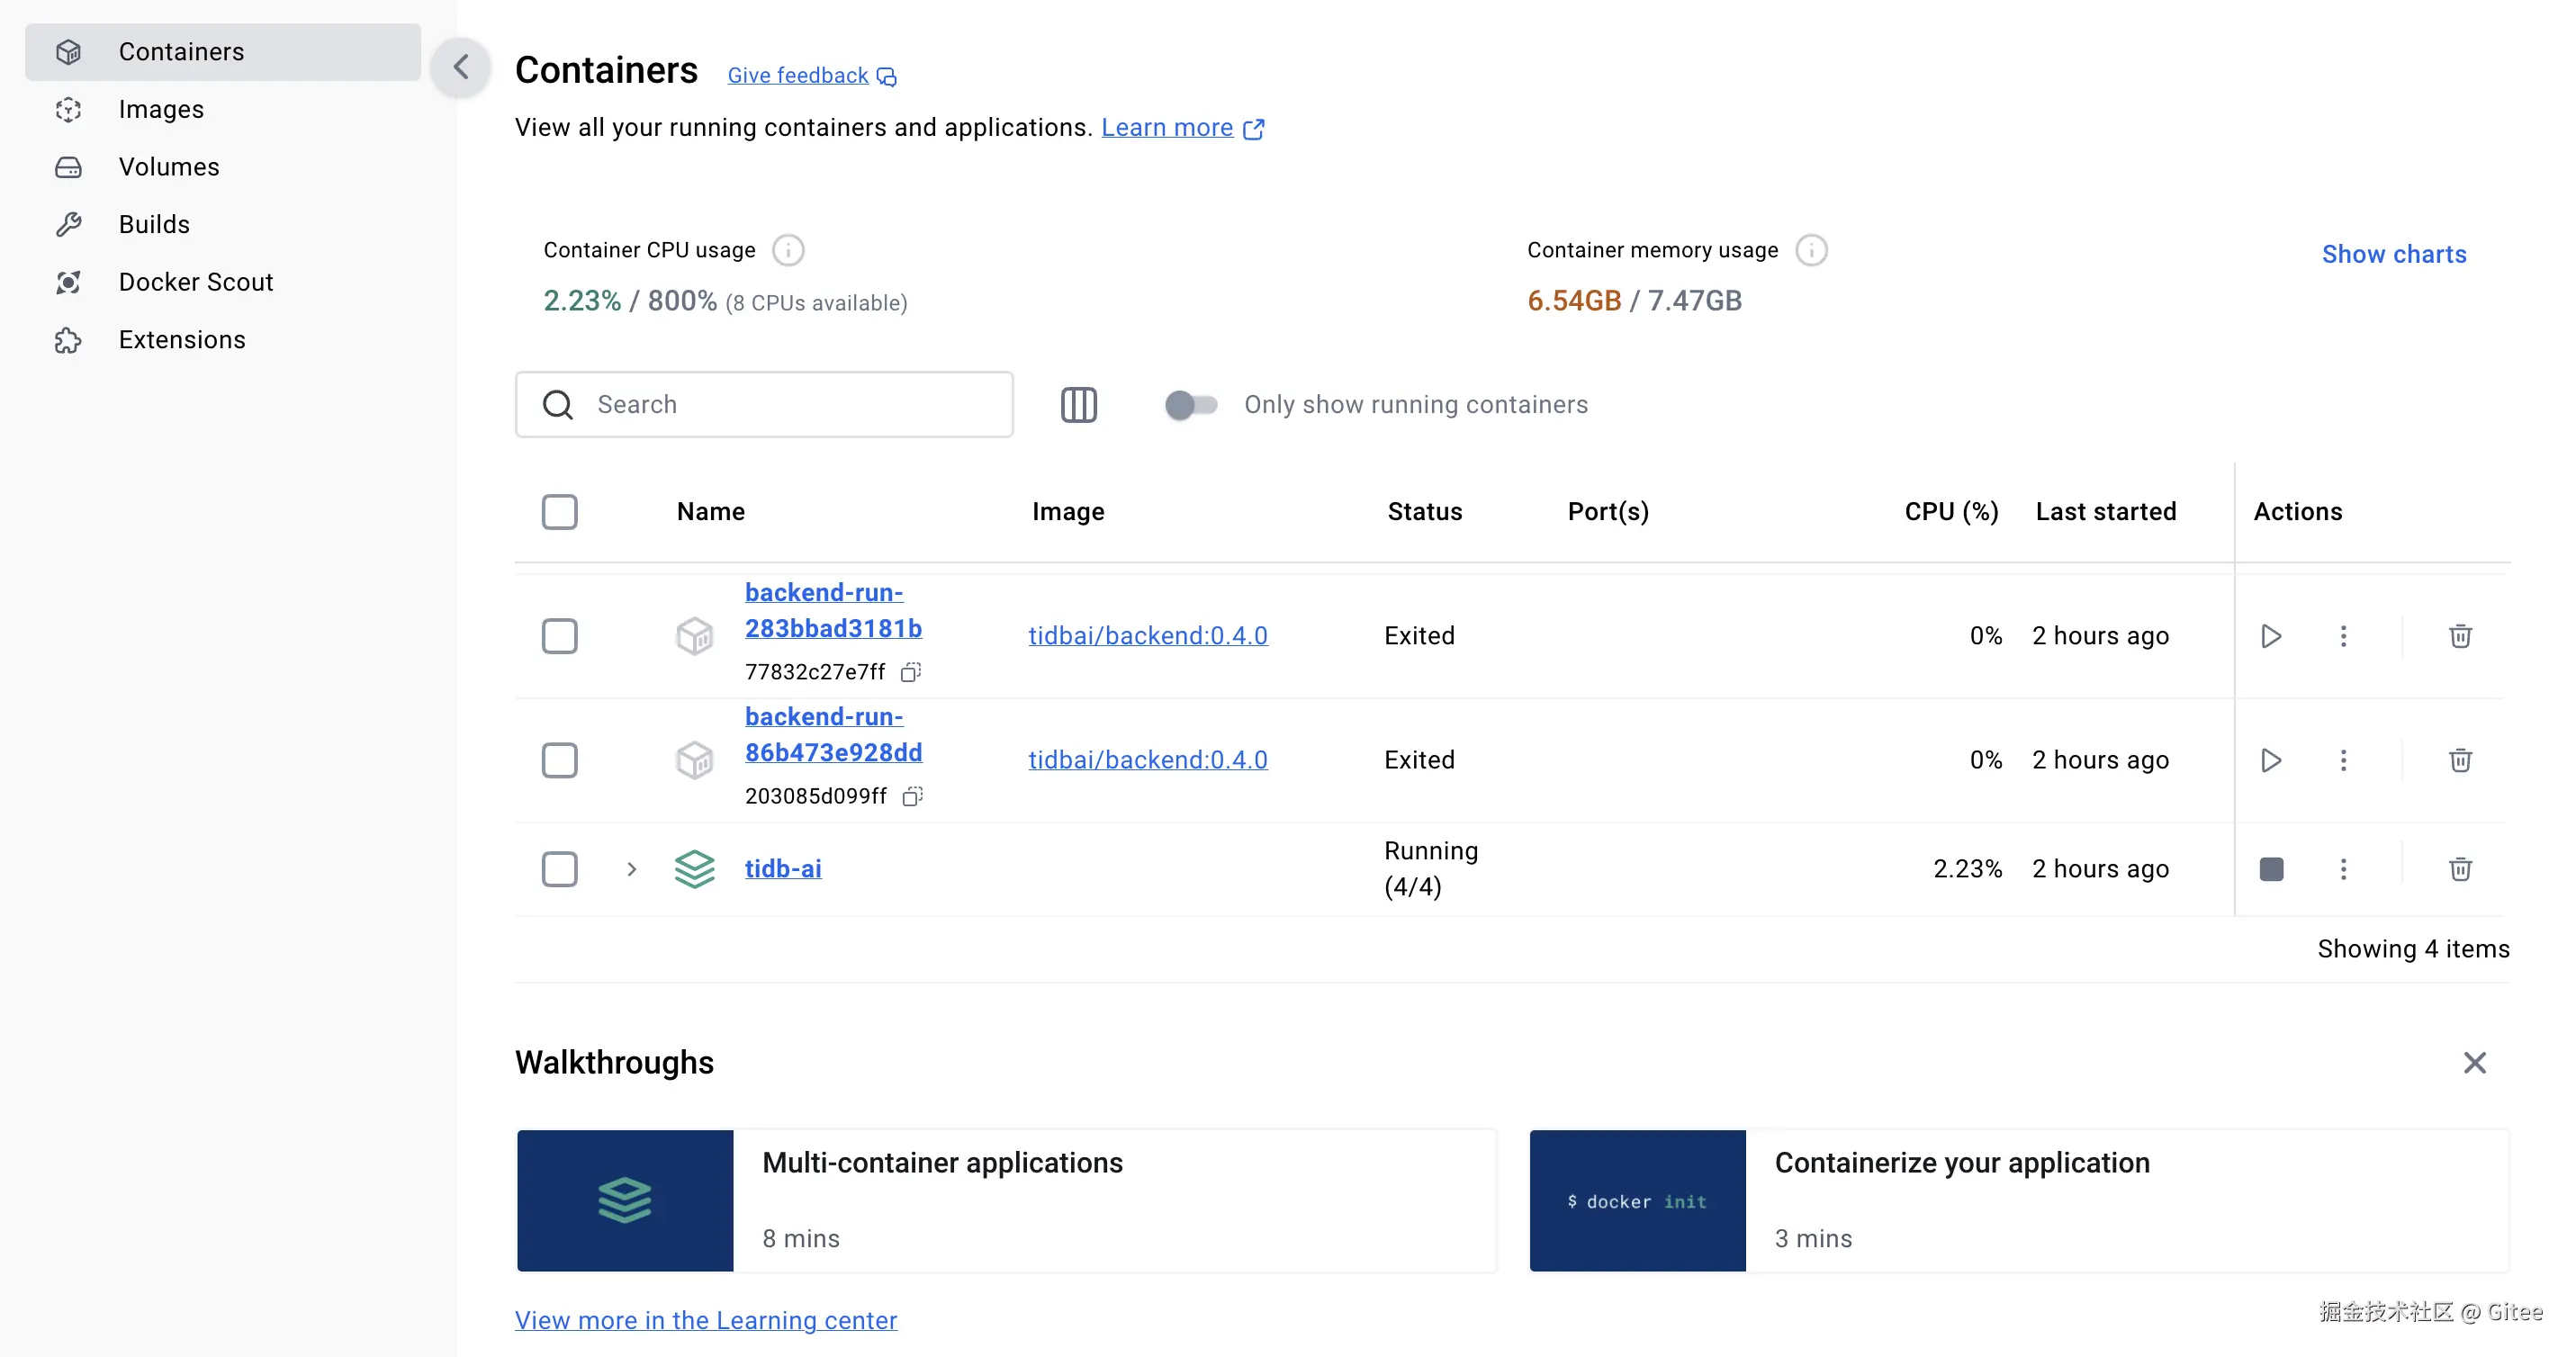
Task: Open Images in the sidebar
Action: point(161,109)
